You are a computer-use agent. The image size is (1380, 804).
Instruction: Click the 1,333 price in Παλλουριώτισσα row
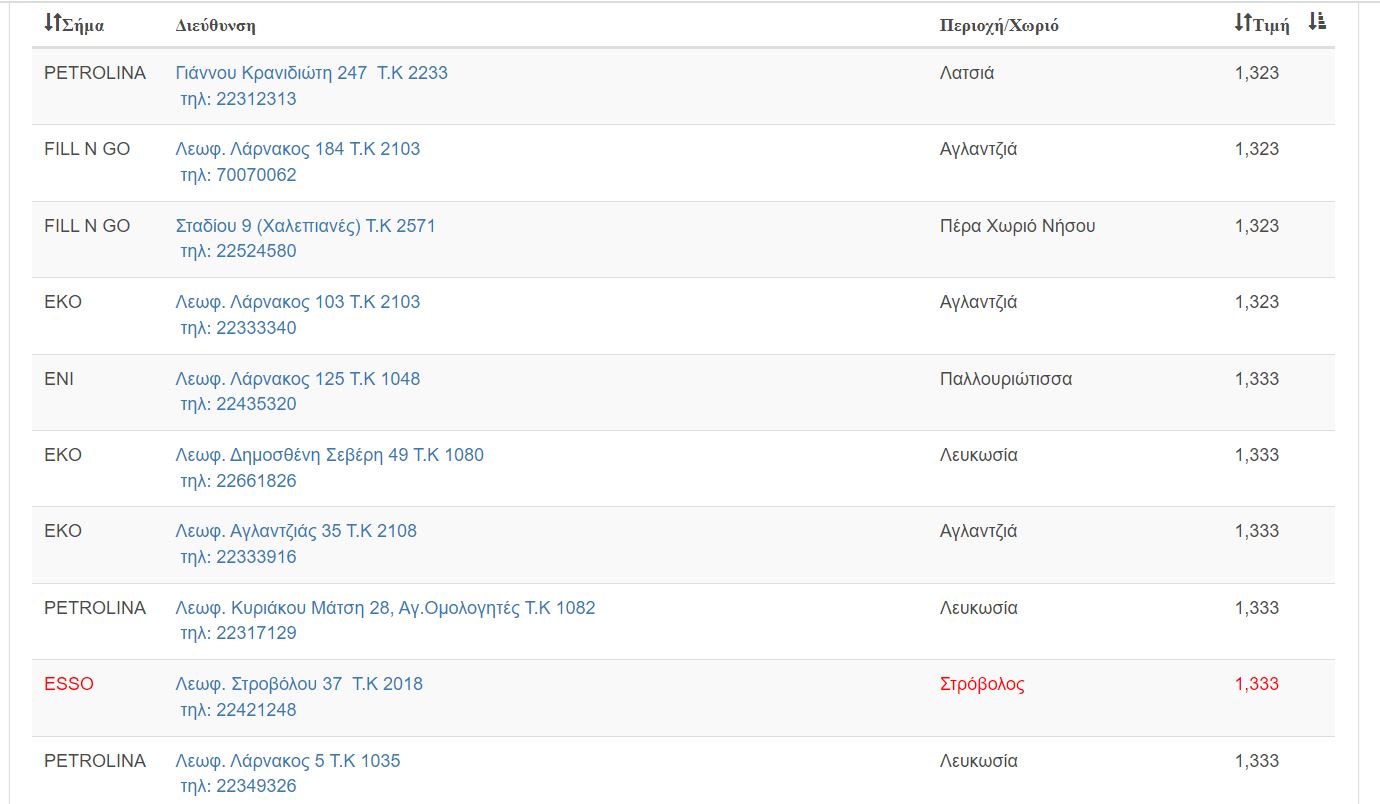click(1257, 379)
